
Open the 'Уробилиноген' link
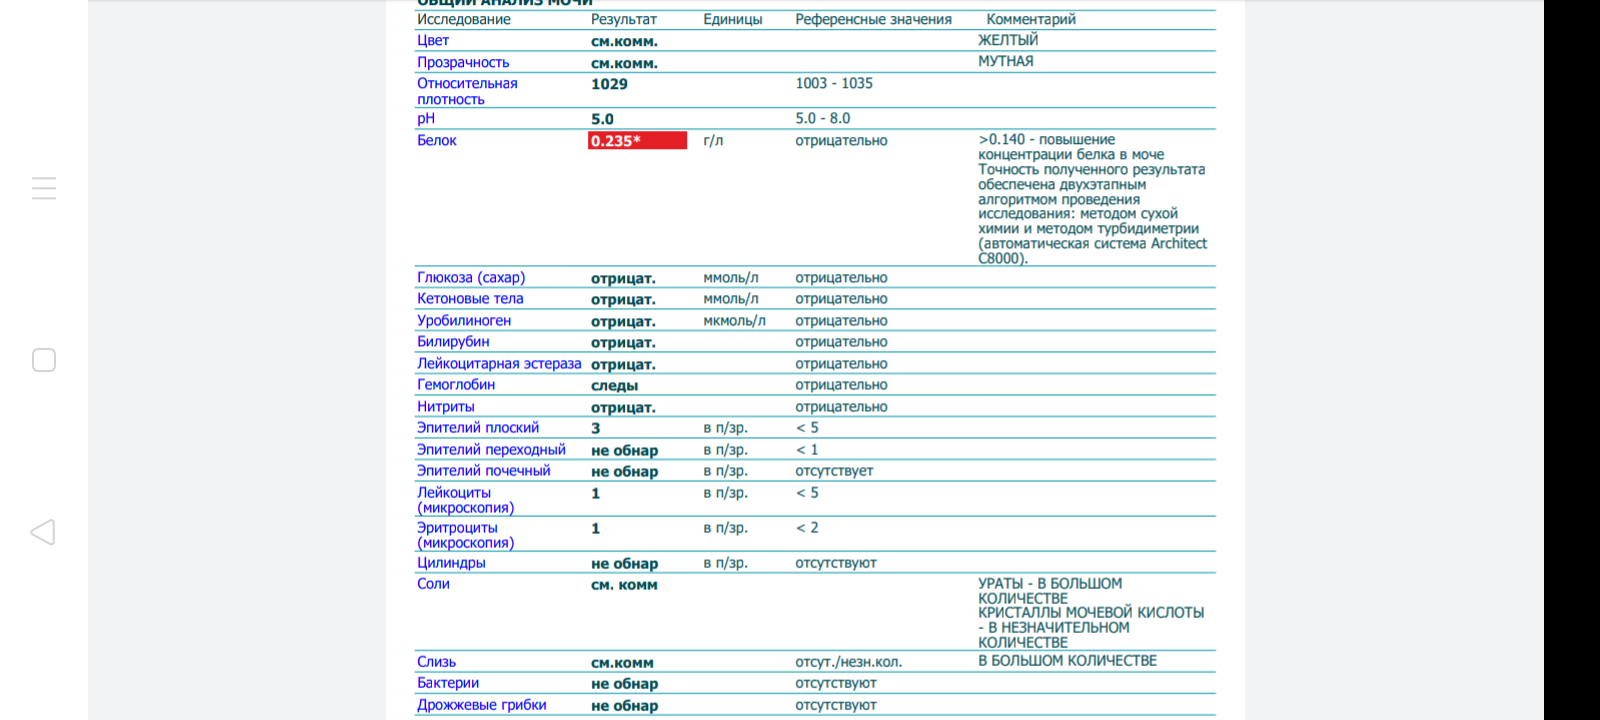[x=464, y=321]
